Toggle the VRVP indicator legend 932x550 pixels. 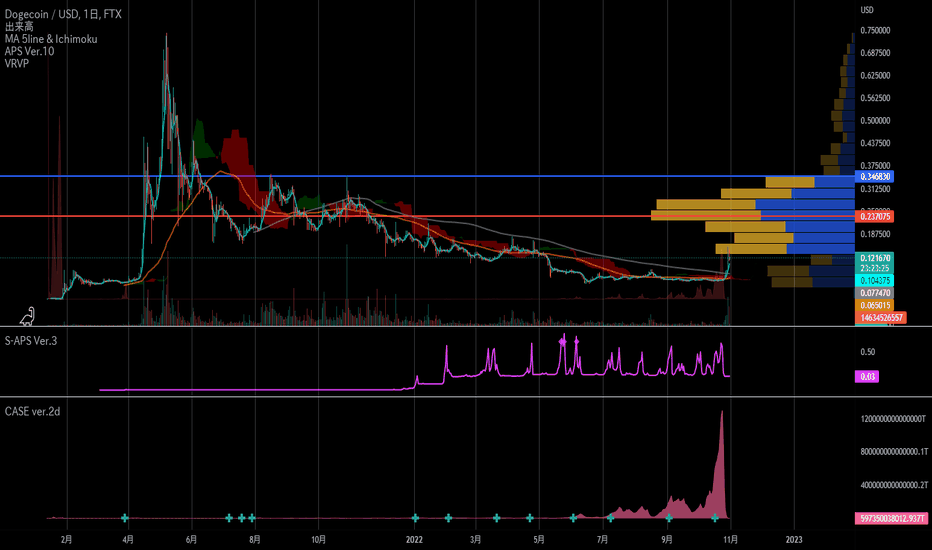(16, 65)
